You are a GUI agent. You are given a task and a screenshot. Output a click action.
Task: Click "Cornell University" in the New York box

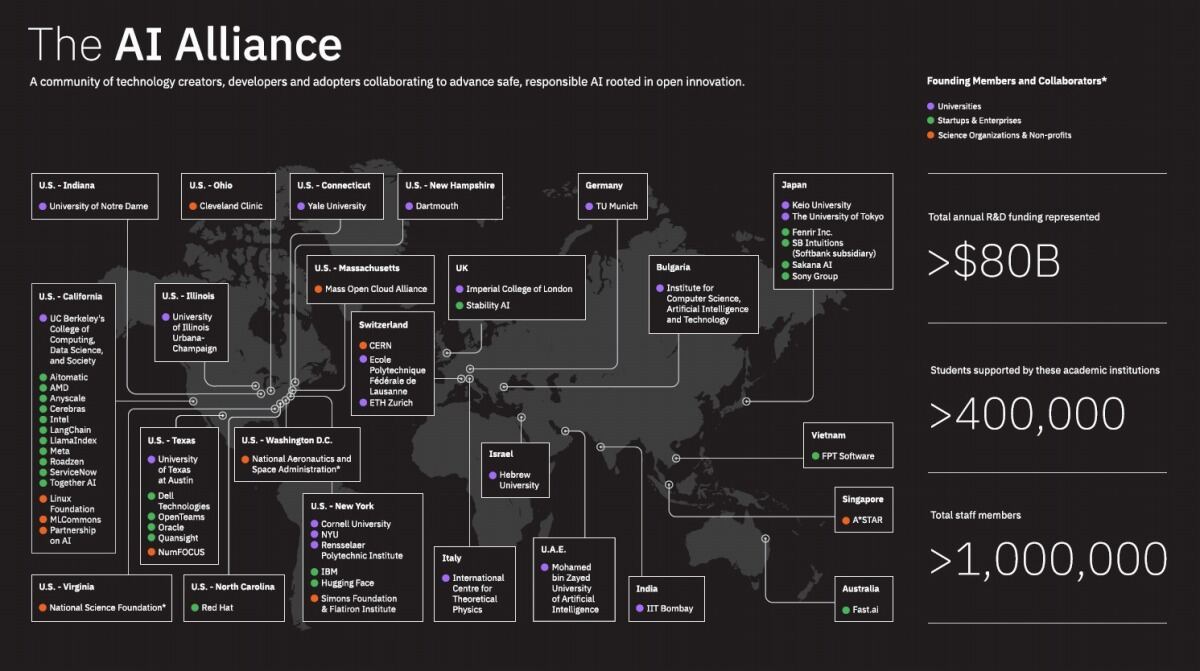[356, 524]
